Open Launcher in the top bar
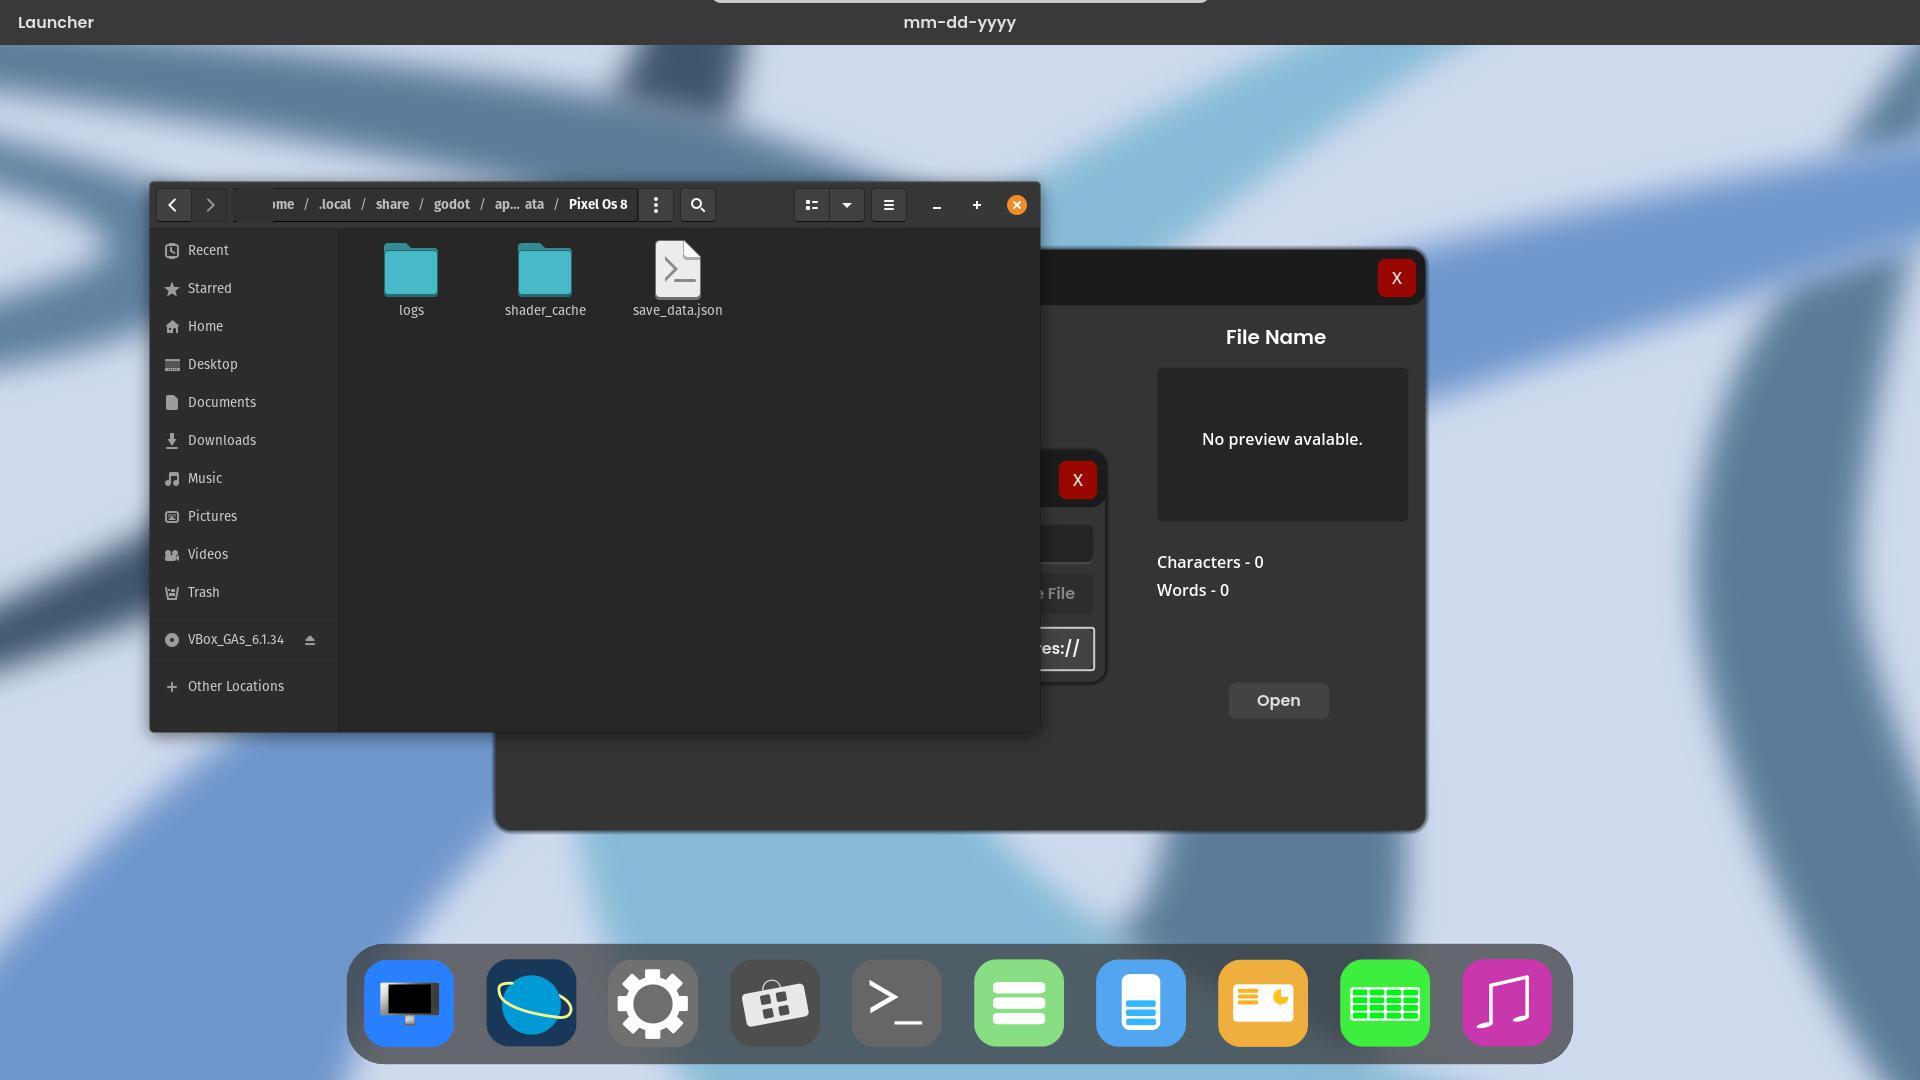 tap(56, 22)
